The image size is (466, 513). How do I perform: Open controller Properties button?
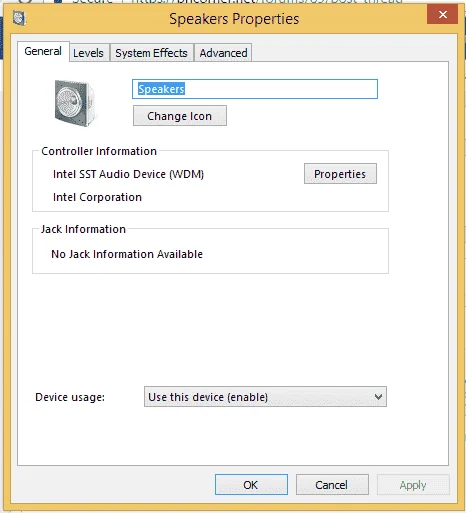point(340,174)
